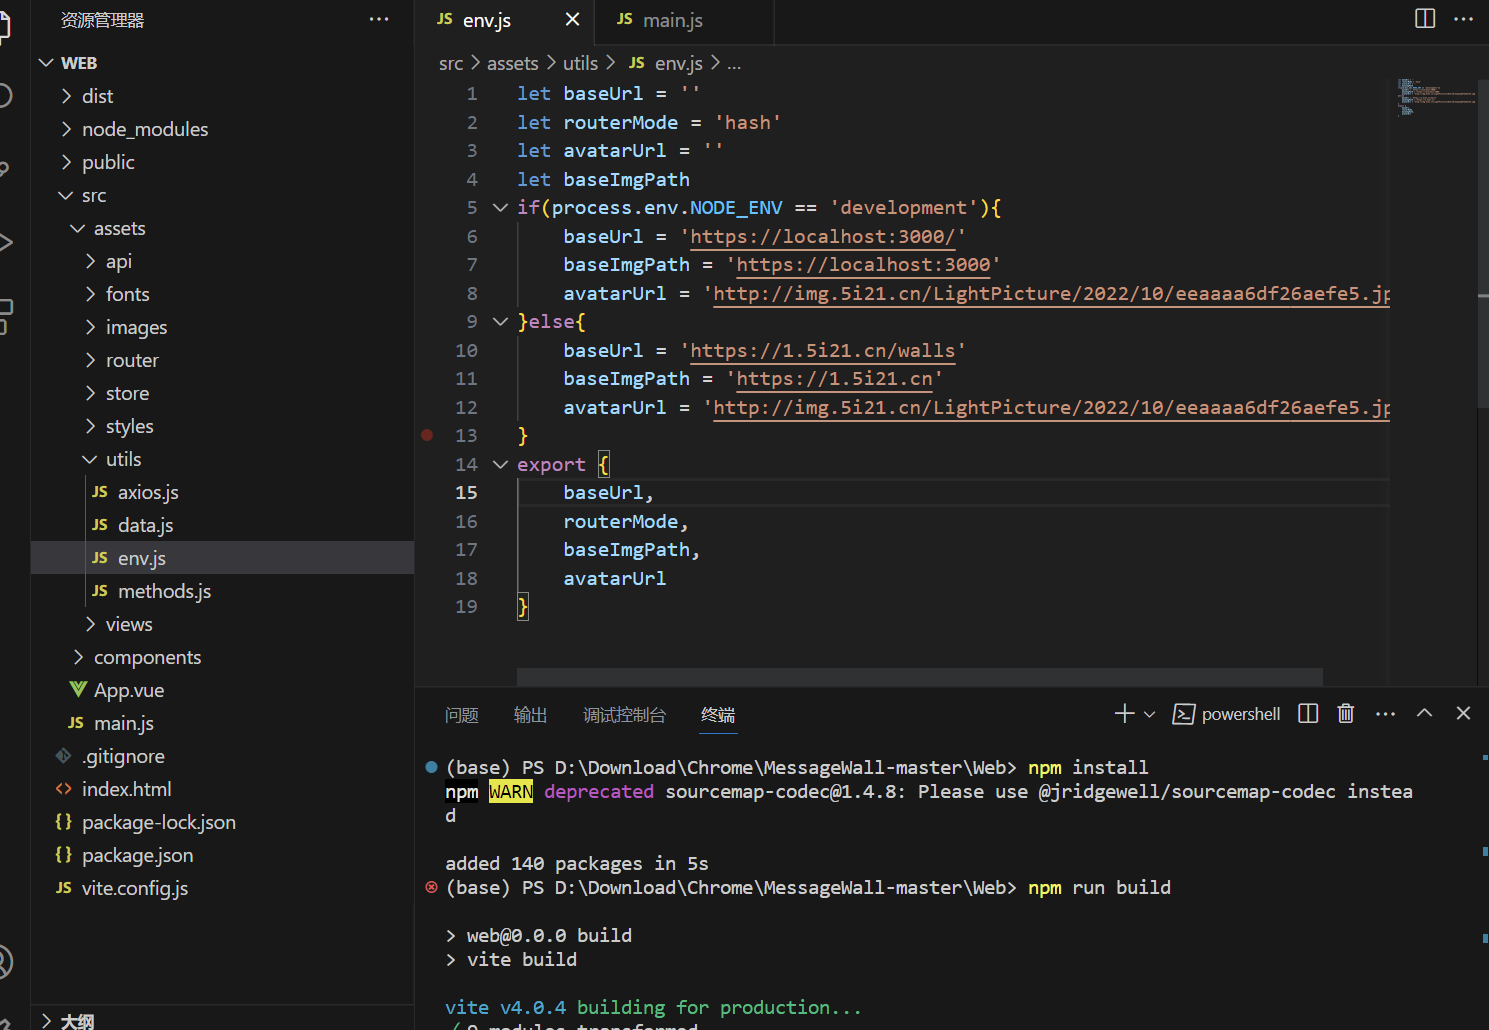1489x1030 pixels.
Task: Expand the public folder
Action: [x=66, y=162]
